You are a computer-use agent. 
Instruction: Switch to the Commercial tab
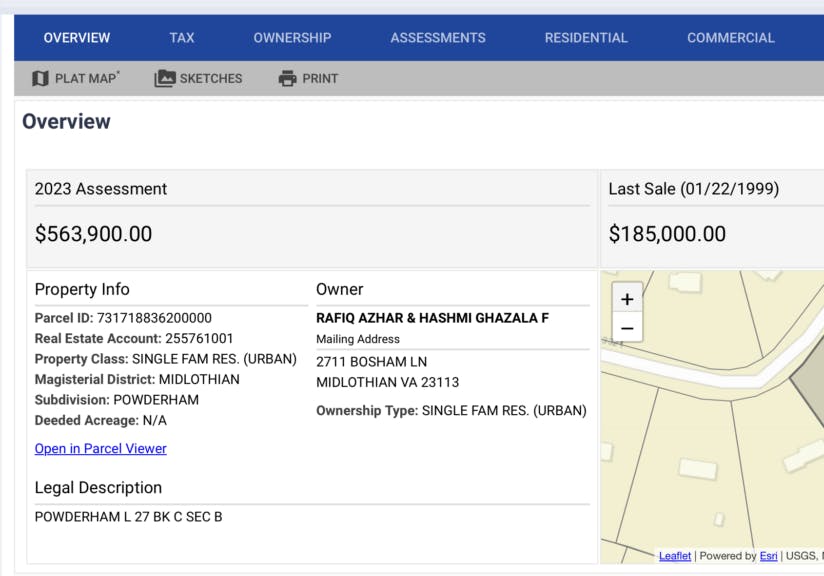(730, 38)
